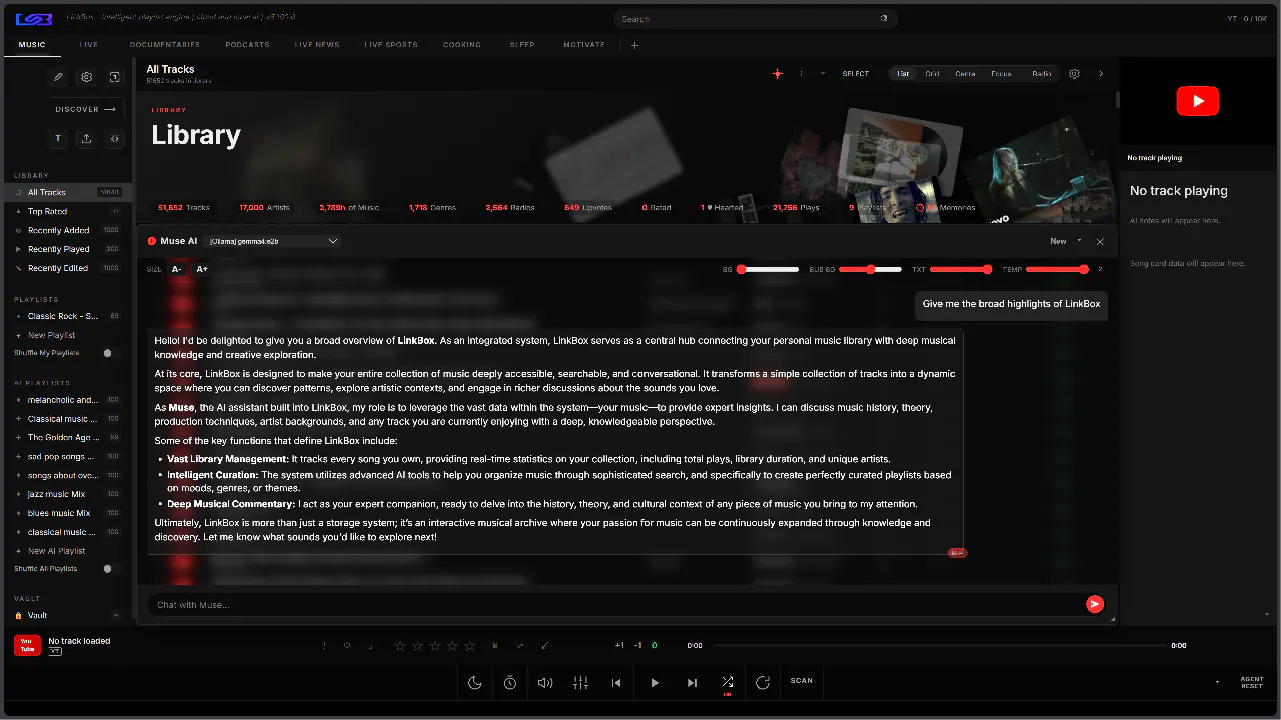The width and height of the screenshot is (1281, 720).
Task: Open the track options three-dot menu in player bar
Action: pos(324,646)
